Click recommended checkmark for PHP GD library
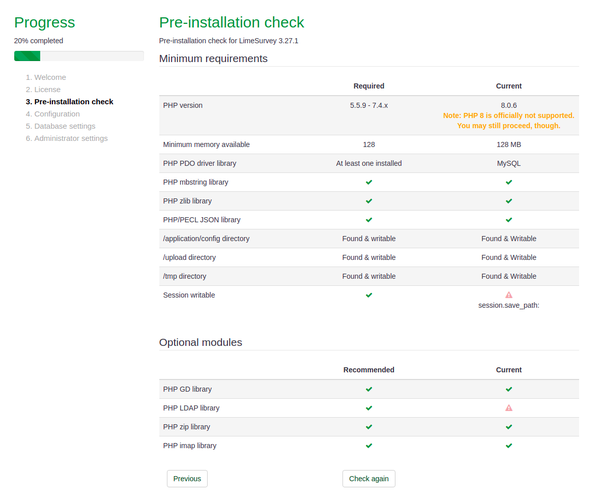600x498 pixels. tap(369, 389)
